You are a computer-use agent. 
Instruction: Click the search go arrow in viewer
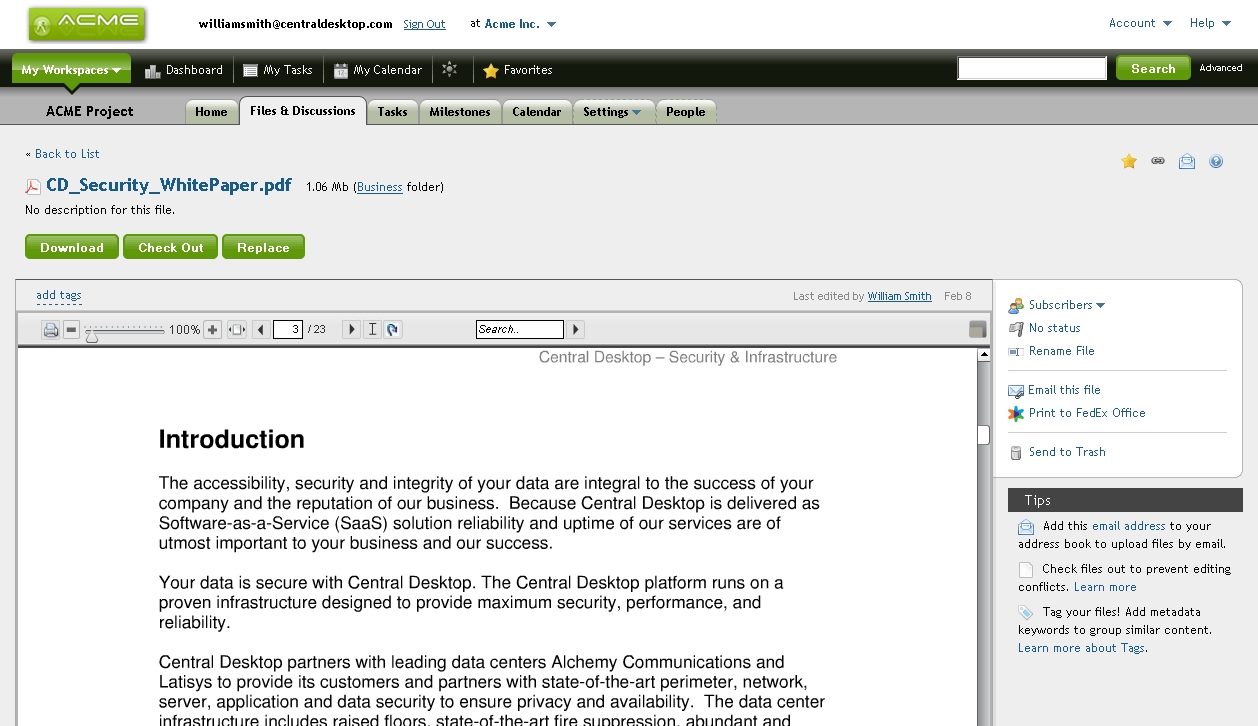click(x=576, y=329)
